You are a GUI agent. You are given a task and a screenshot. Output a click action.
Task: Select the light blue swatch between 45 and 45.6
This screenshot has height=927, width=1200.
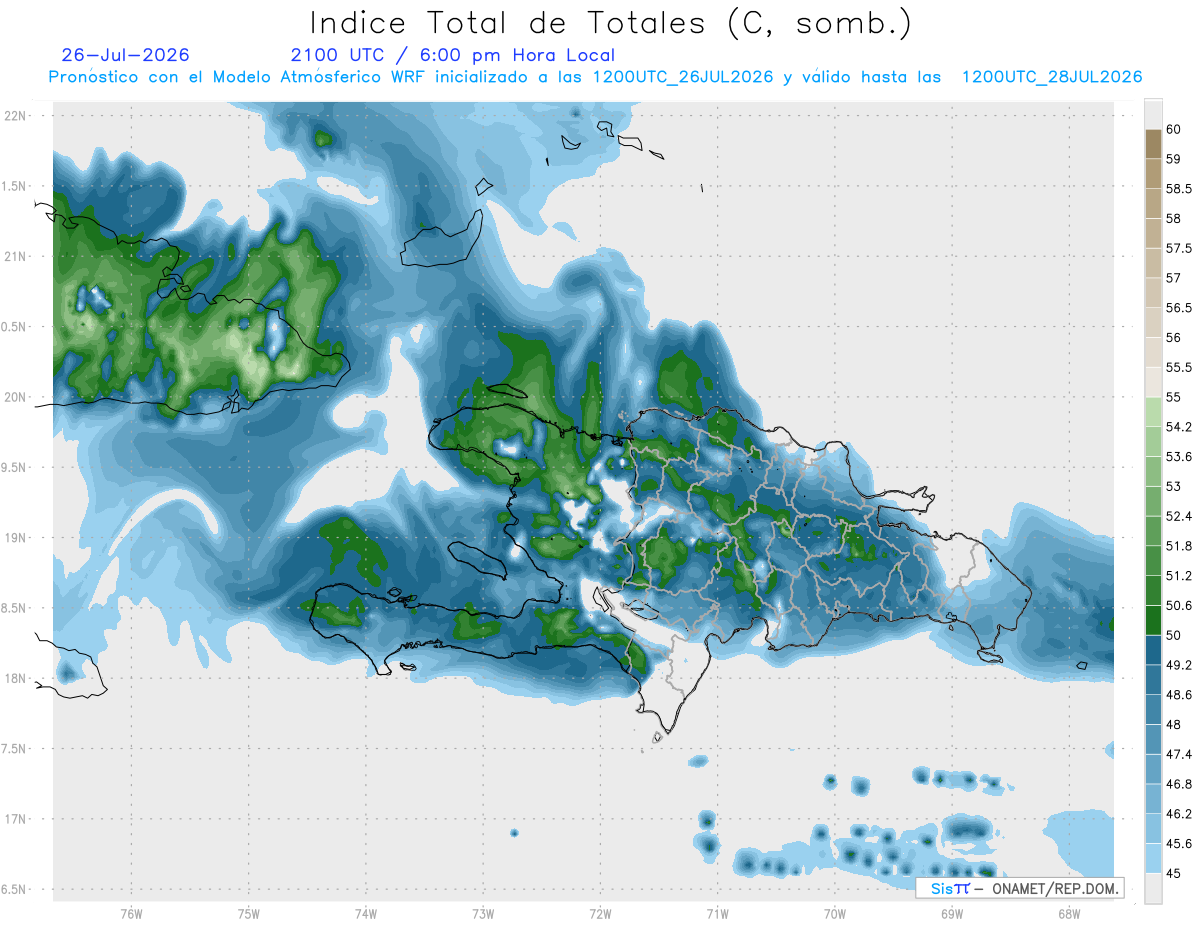point(1153,858)
